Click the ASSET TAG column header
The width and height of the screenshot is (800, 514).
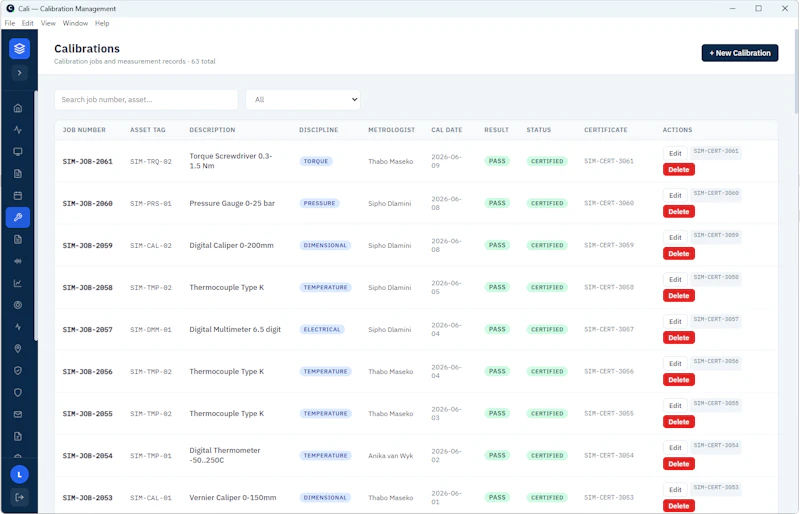click(147, 130)
